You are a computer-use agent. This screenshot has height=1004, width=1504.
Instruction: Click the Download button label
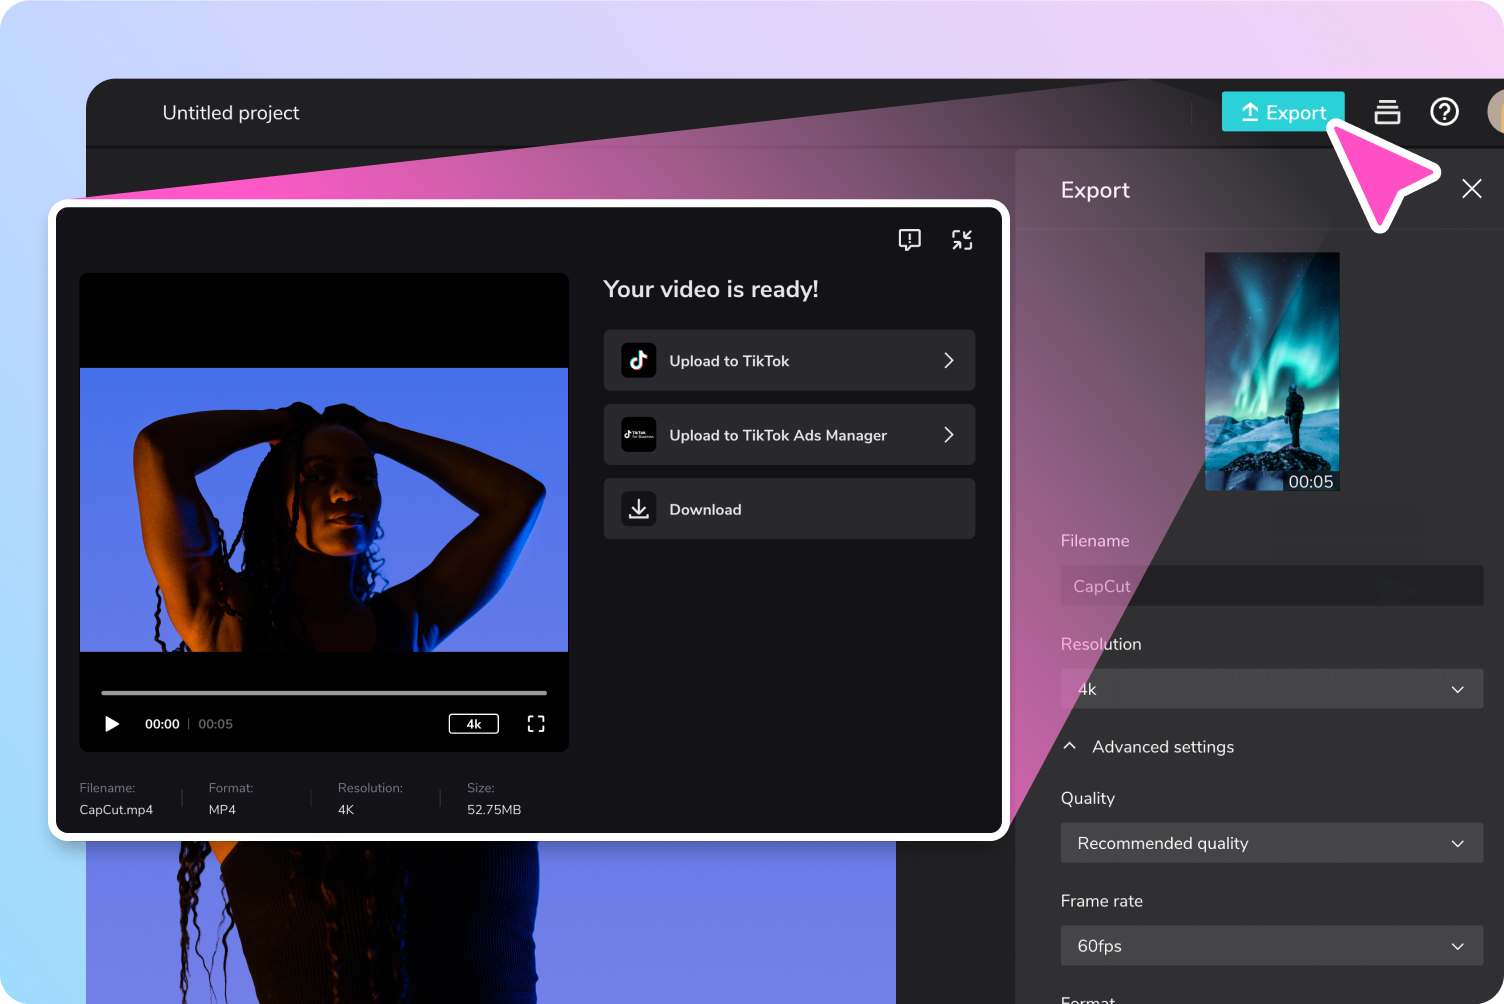coord(705,510)
